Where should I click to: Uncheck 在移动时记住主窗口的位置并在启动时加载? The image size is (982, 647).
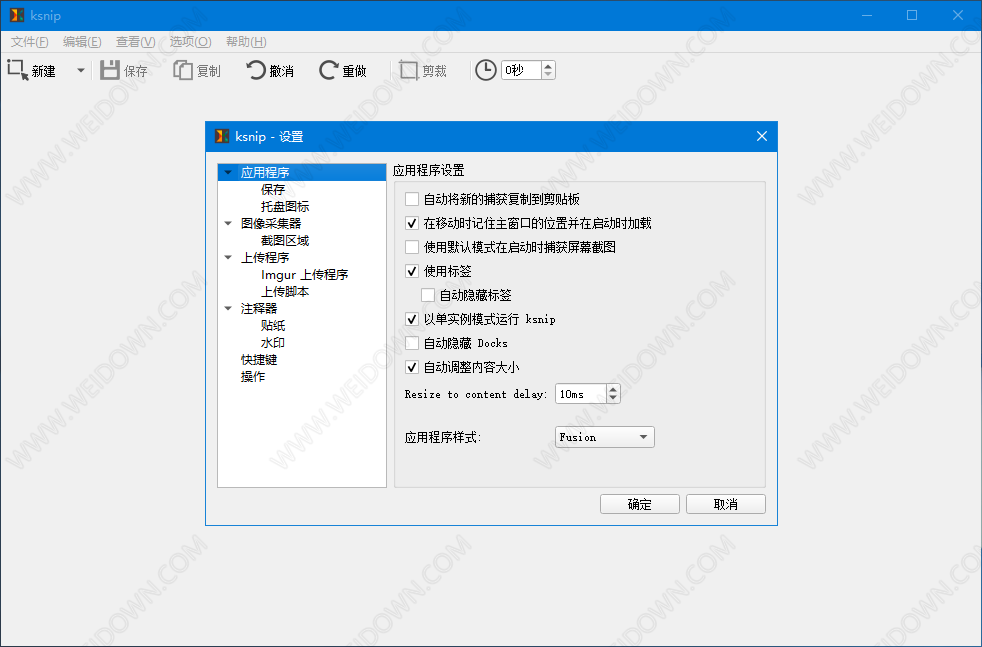pyautogui.click(x=412, y=223)
